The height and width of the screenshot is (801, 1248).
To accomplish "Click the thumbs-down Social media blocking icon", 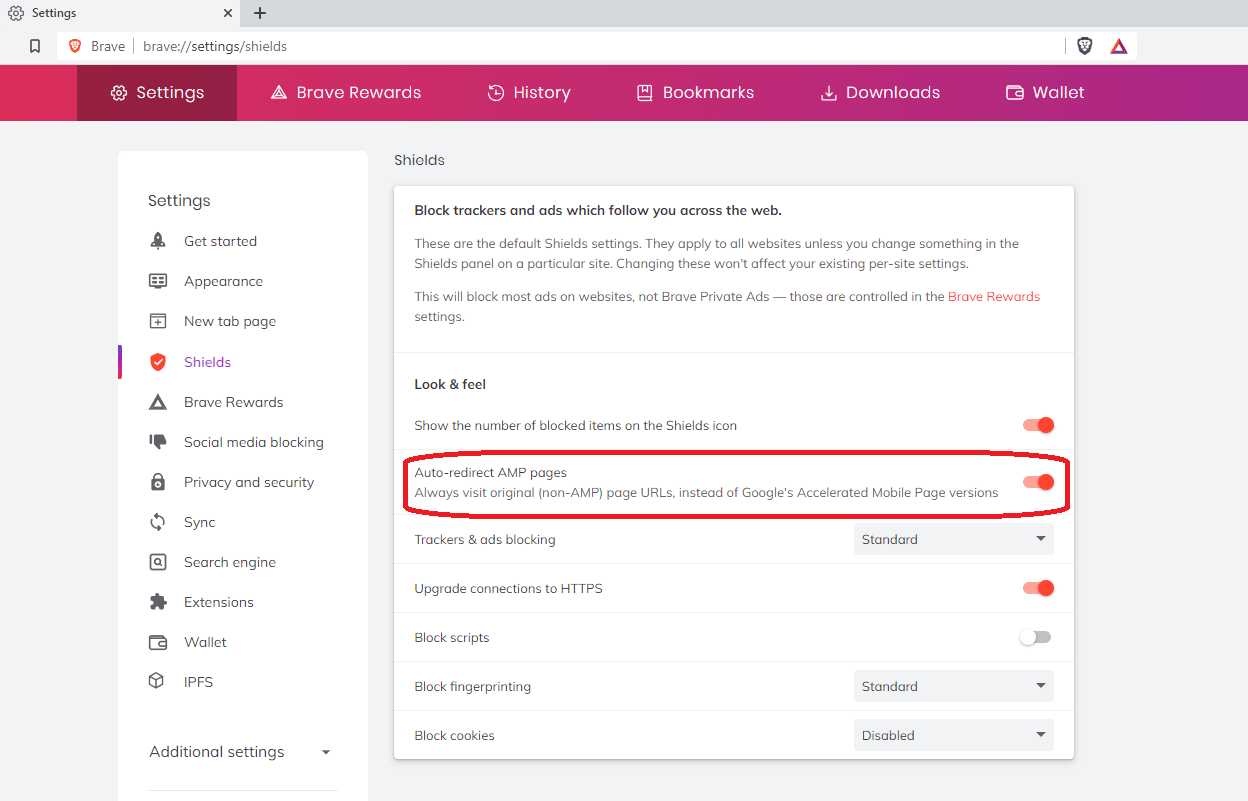I will [x=157, y=442].
